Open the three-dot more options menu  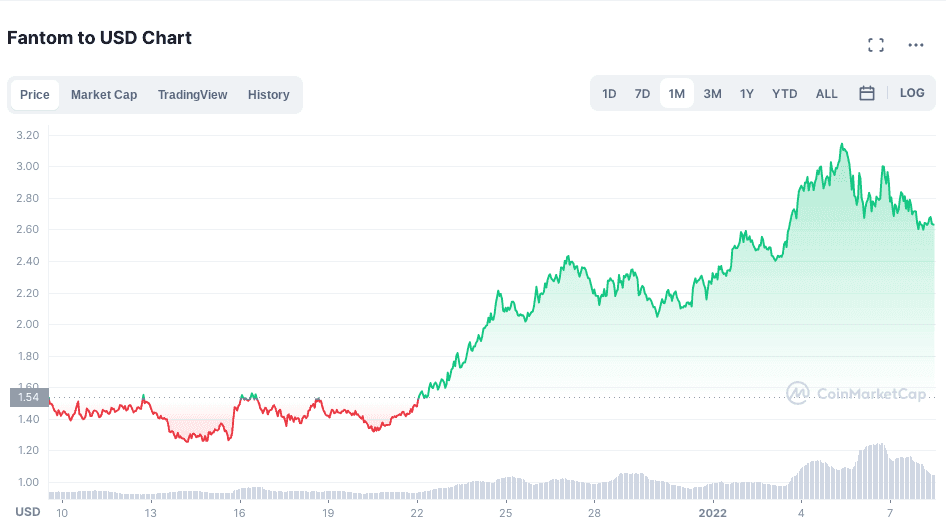click(915, 45)
